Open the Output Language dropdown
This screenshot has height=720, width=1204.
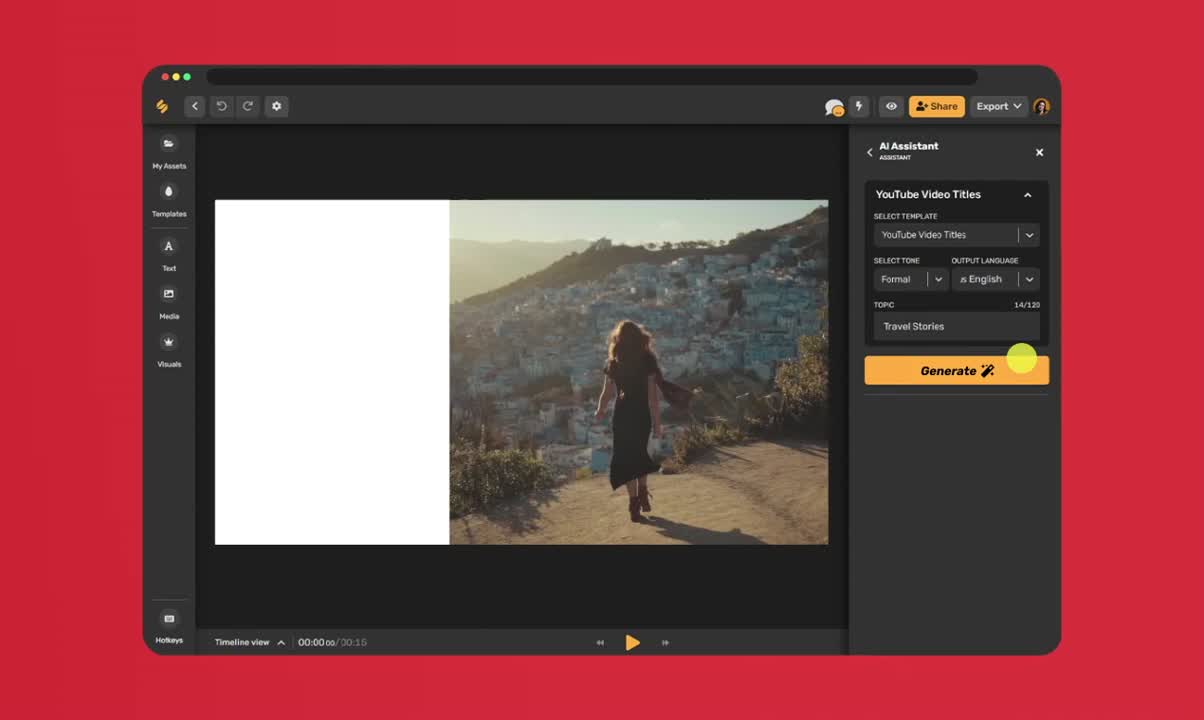click(x=995, y=279)
